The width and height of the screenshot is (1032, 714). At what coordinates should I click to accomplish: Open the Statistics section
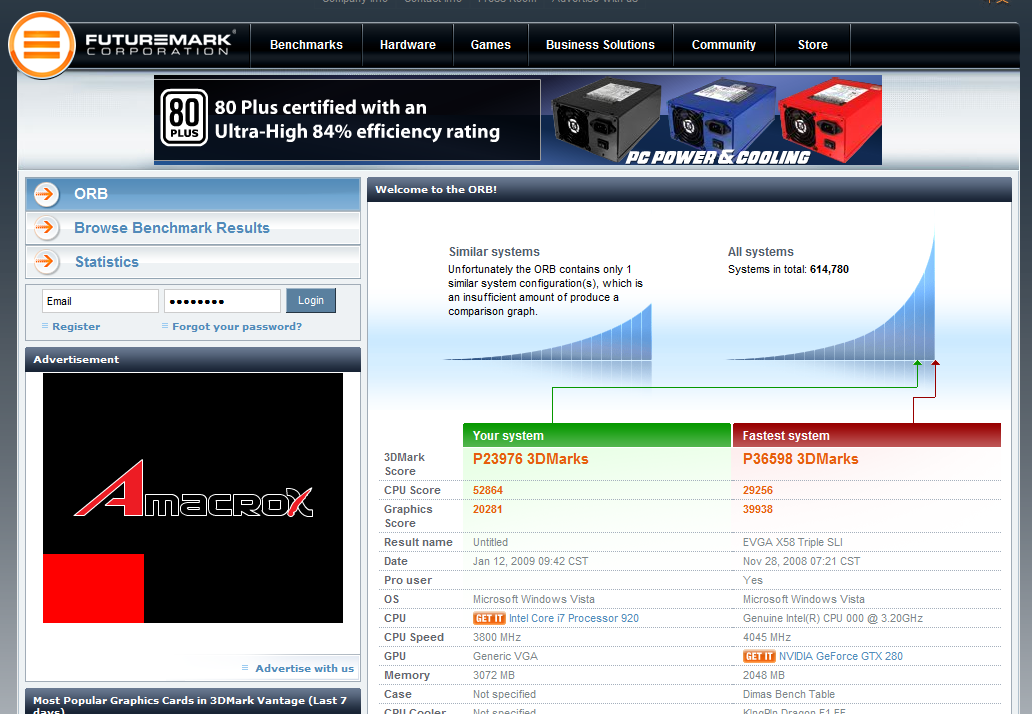193,262
